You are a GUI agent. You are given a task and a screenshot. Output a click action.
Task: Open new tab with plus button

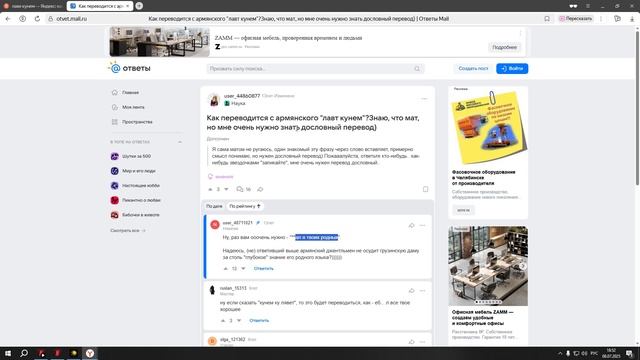coord(139,6)
